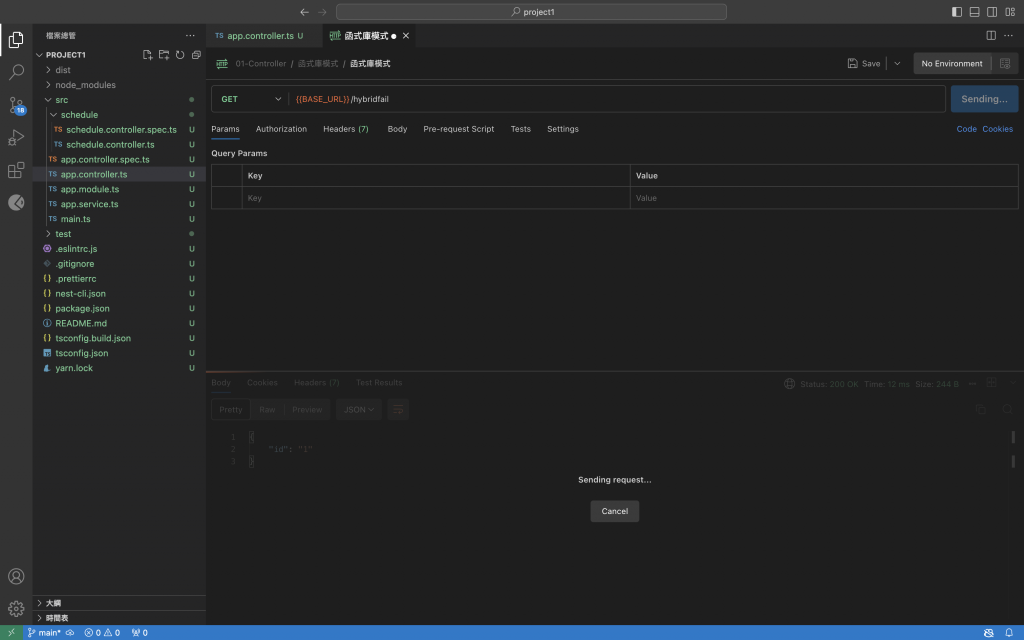Image resolution: width=1024 pixels, height=640 pixels.
Task: Open the Code link
Action: [x=966, y=129]
